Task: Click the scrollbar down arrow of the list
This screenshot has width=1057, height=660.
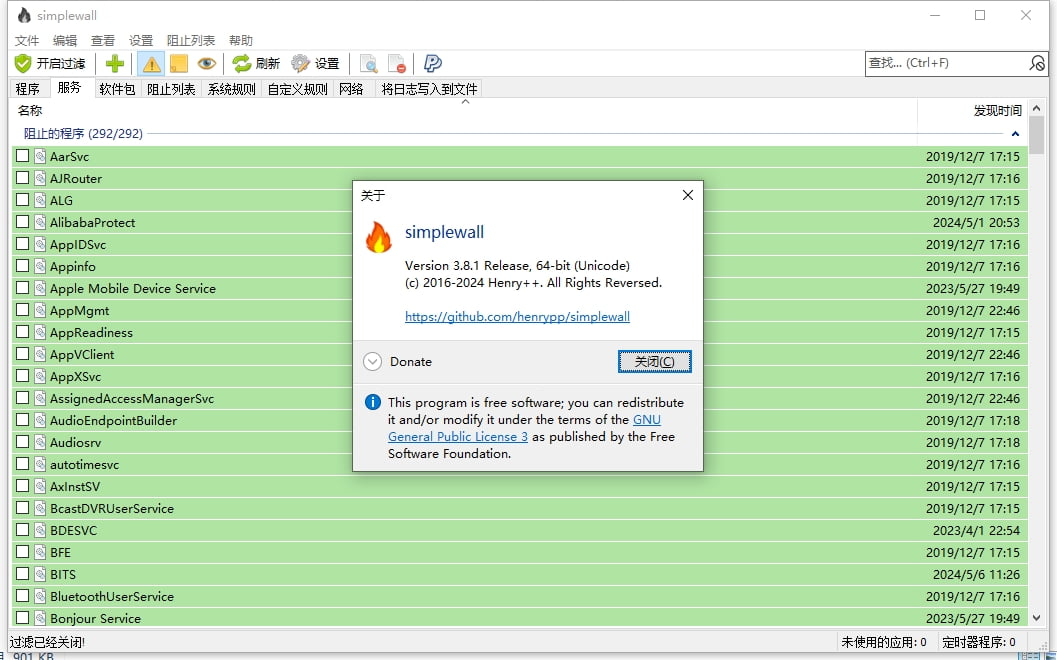Action: click(1037, 618)
